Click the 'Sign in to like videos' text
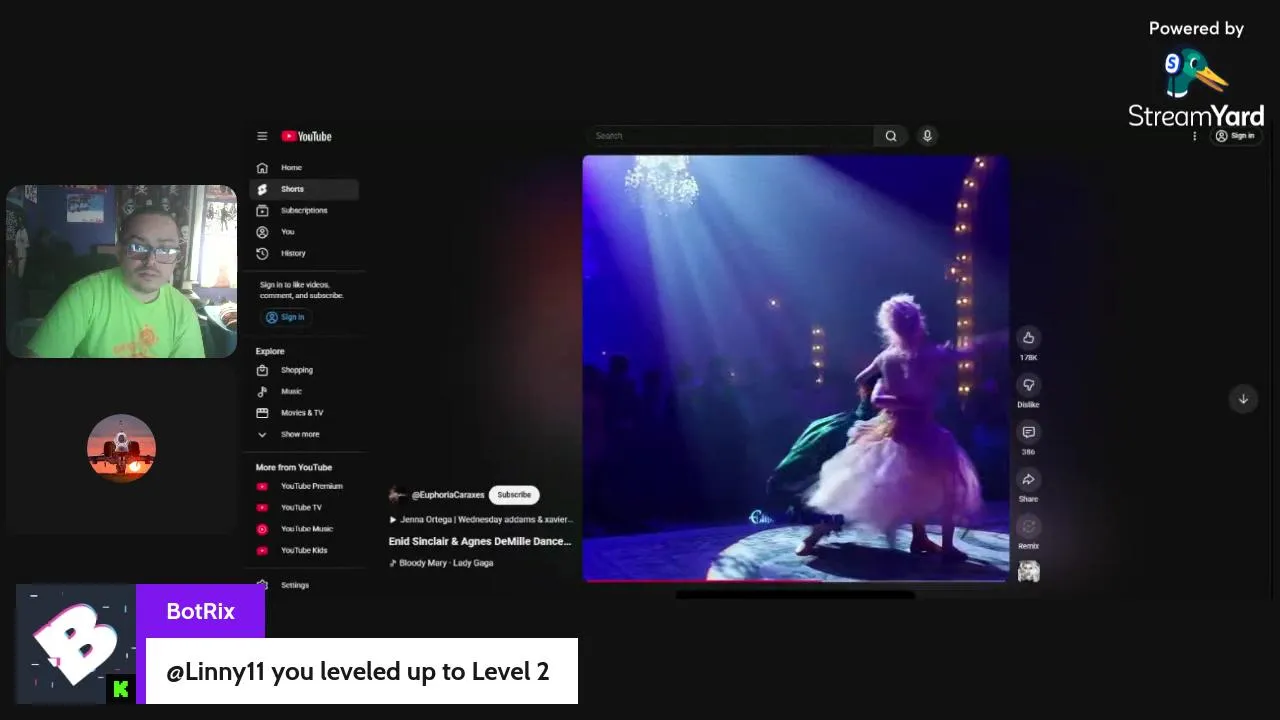Image resolution: width=1280 pixels, height=720 pixels. [302, 290]
